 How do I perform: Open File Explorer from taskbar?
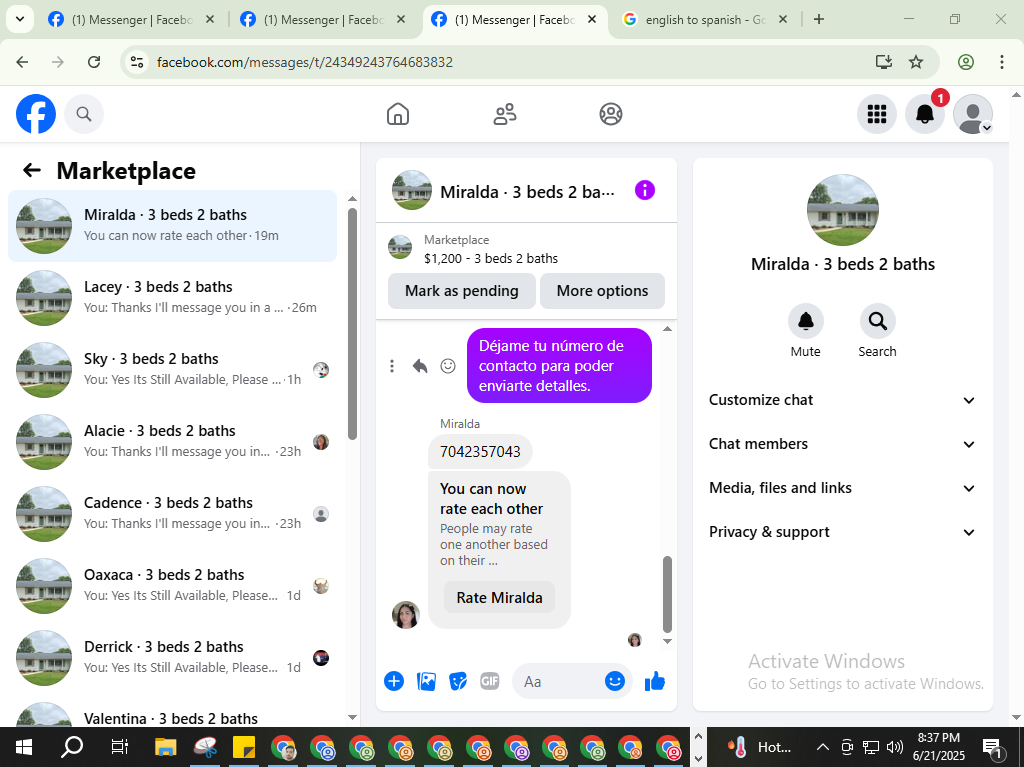tap(165, 747)
